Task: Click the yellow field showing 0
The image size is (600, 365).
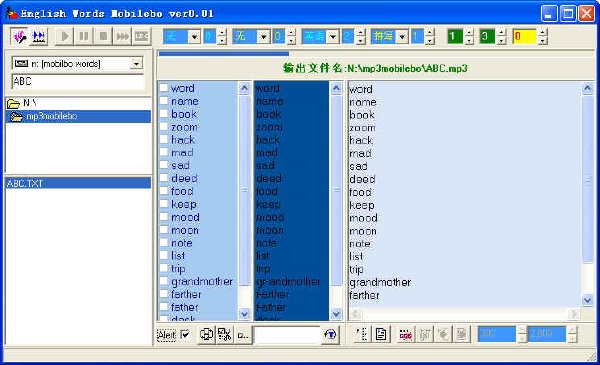Action: pos(524,37)
